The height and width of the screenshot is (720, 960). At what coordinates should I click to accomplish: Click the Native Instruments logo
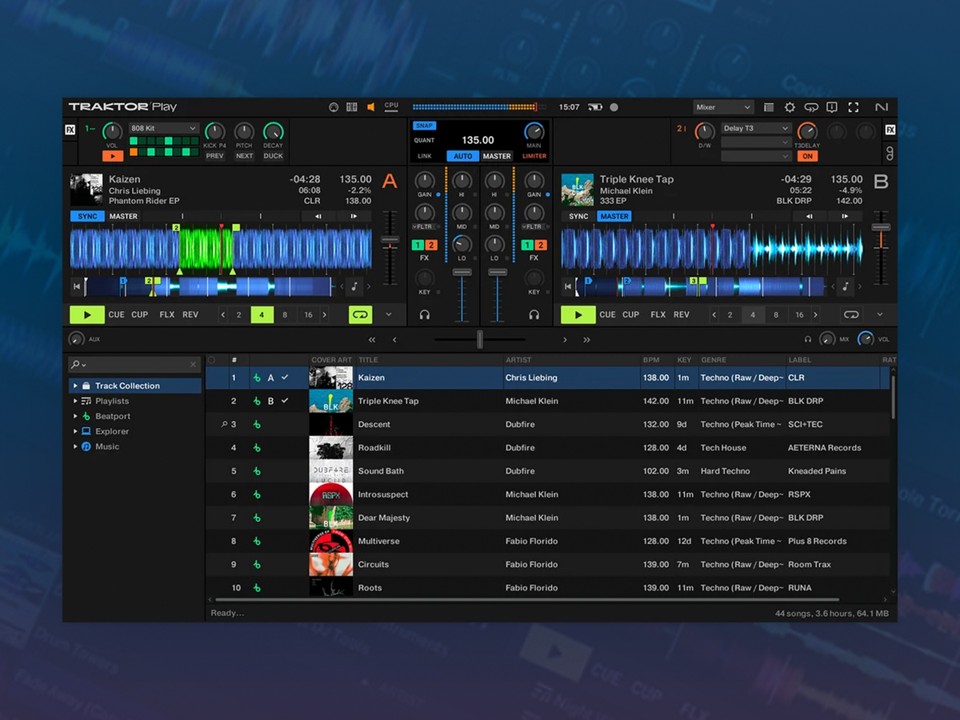[x=881, y=107]
